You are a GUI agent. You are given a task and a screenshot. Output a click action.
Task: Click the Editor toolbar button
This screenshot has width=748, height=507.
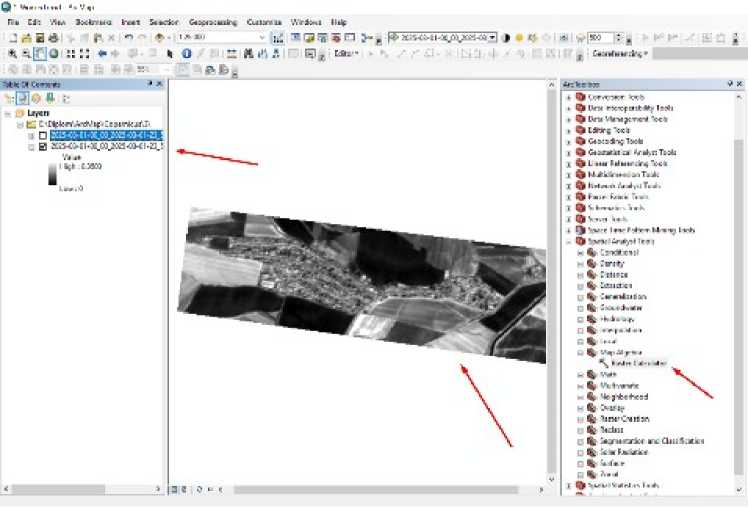[x=346, y=53]
